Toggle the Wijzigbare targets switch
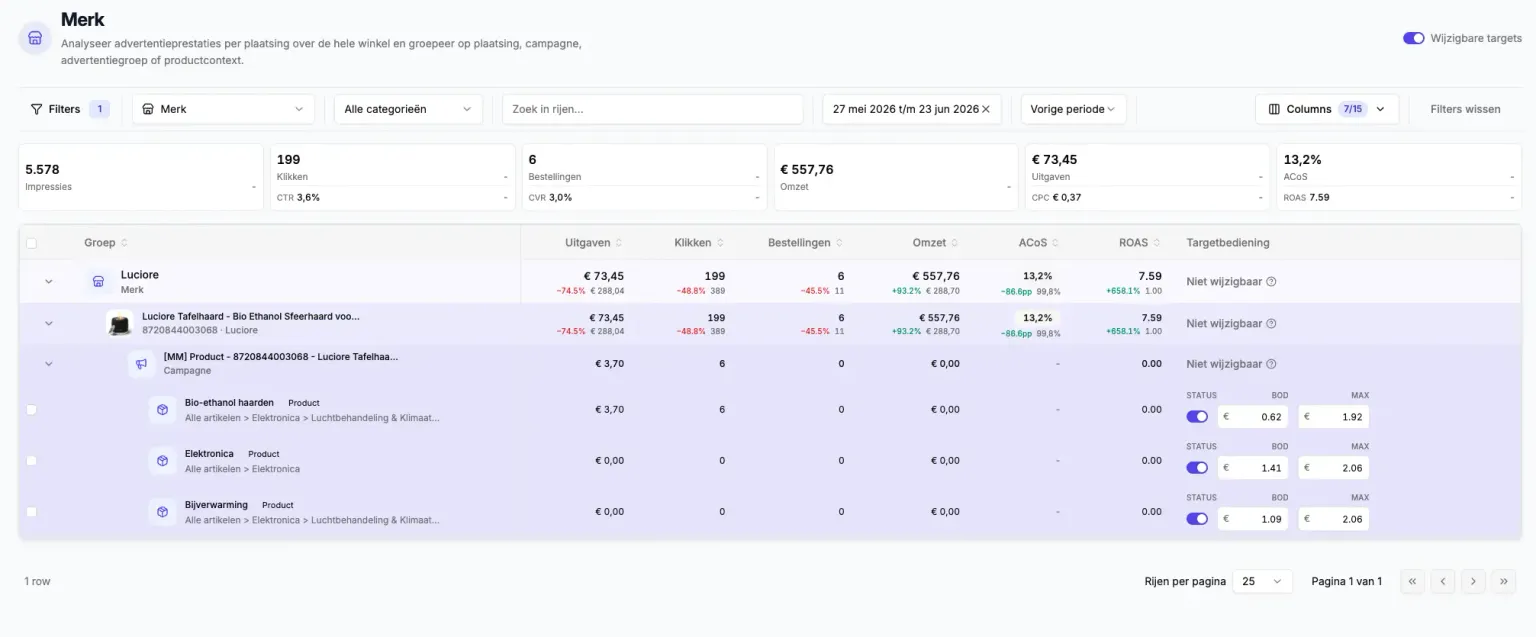Screen dimensions: 1536x637 coord(1413,38)
